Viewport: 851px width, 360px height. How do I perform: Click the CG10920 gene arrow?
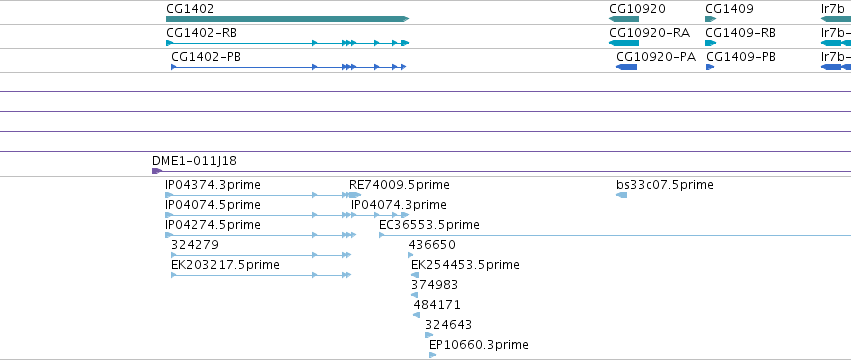[624, 19]
